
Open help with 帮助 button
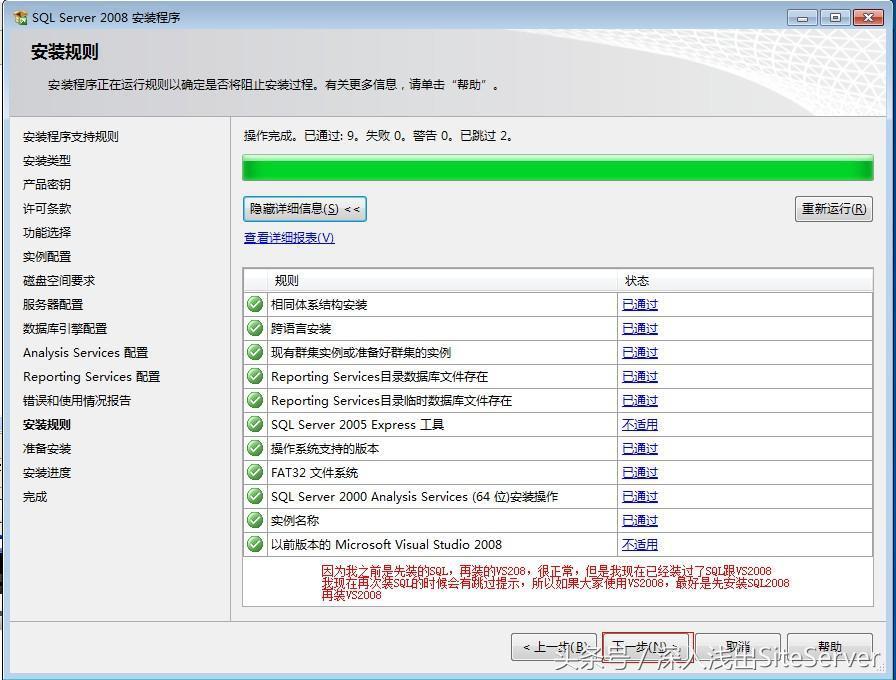tap(830, 647)
